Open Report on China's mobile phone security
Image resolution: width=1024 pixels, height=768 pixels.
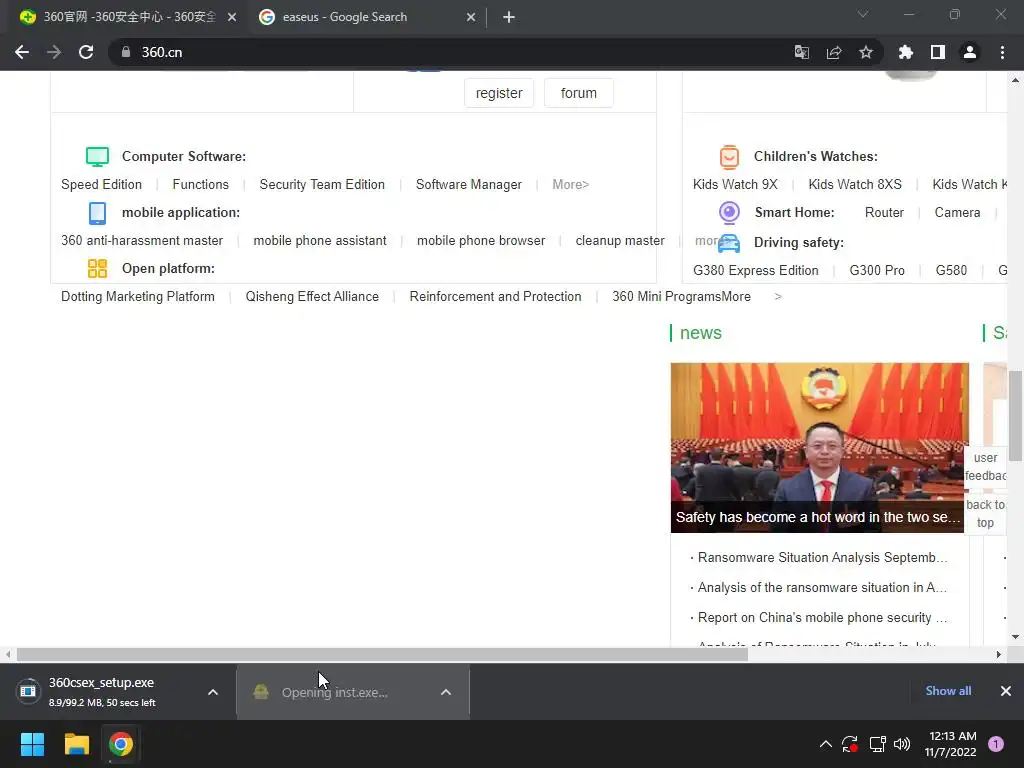[x=822, y=618]
